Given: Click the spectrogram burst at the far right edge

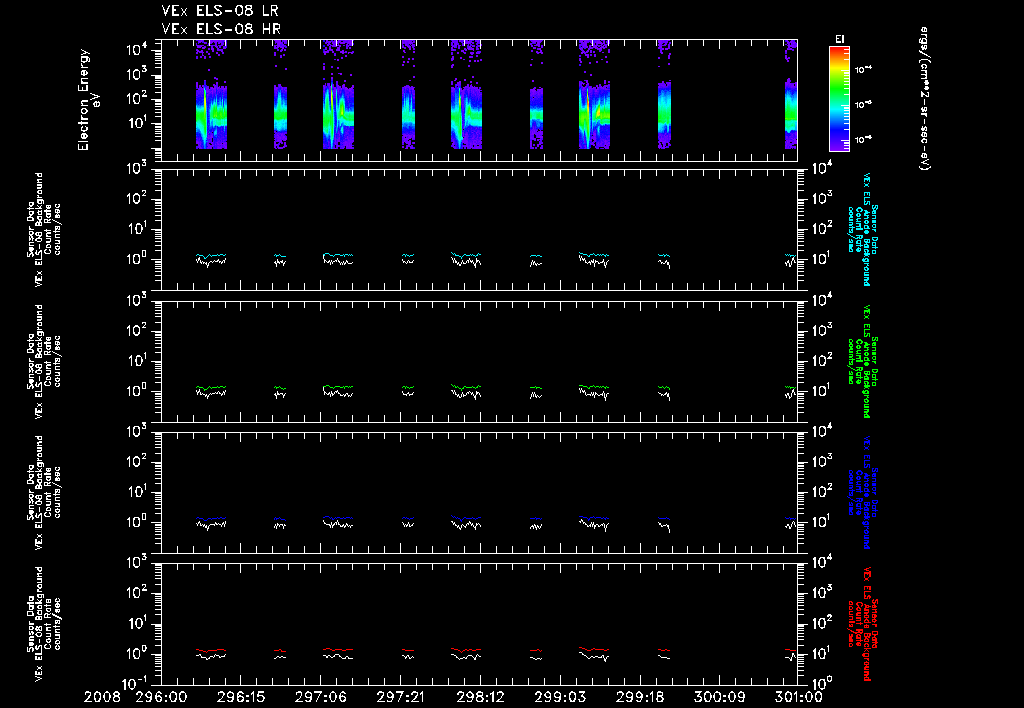Looking at the screenshot, I should [791, 95].
